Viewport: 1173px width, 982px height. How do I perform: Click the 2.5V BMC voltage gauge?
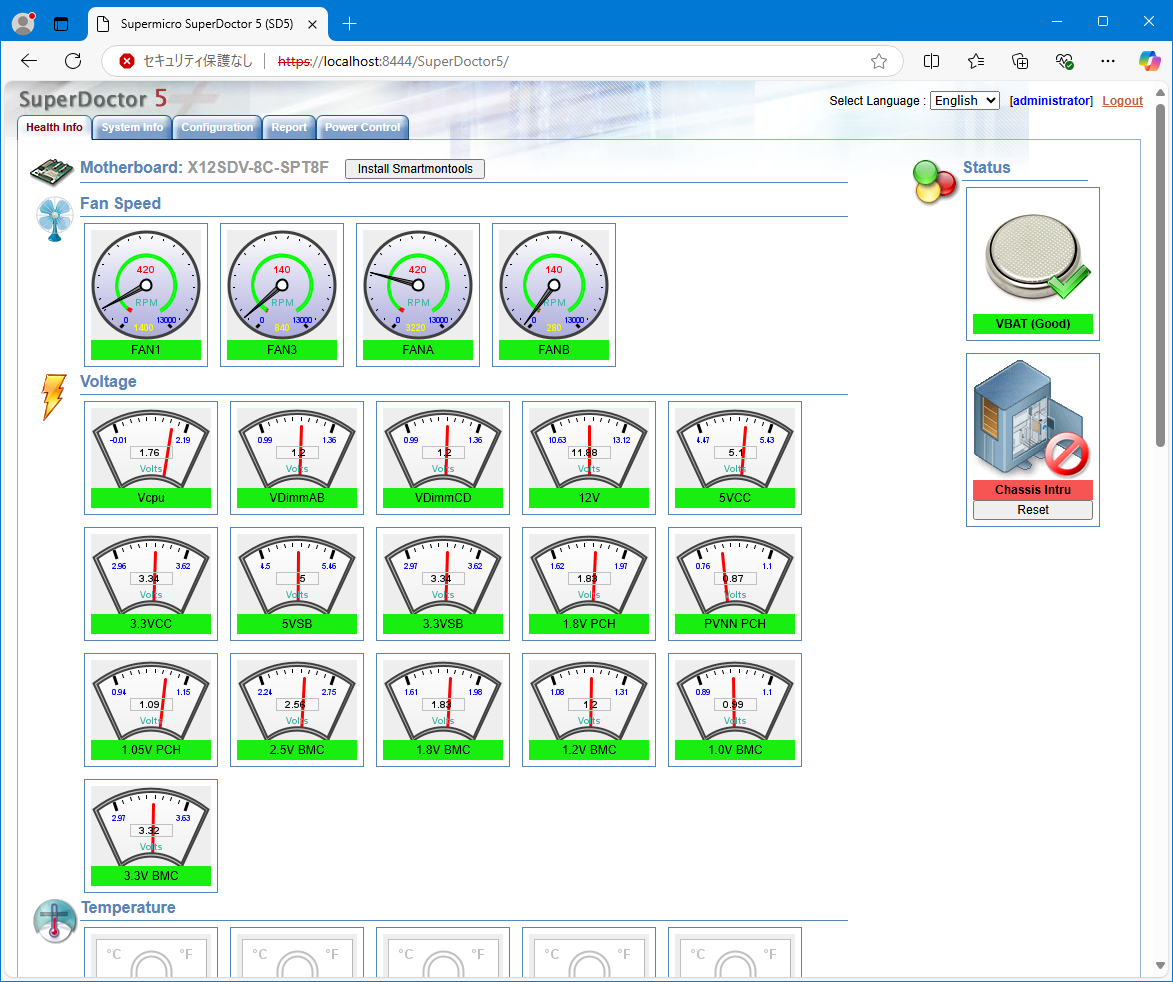tap(297, 700)
